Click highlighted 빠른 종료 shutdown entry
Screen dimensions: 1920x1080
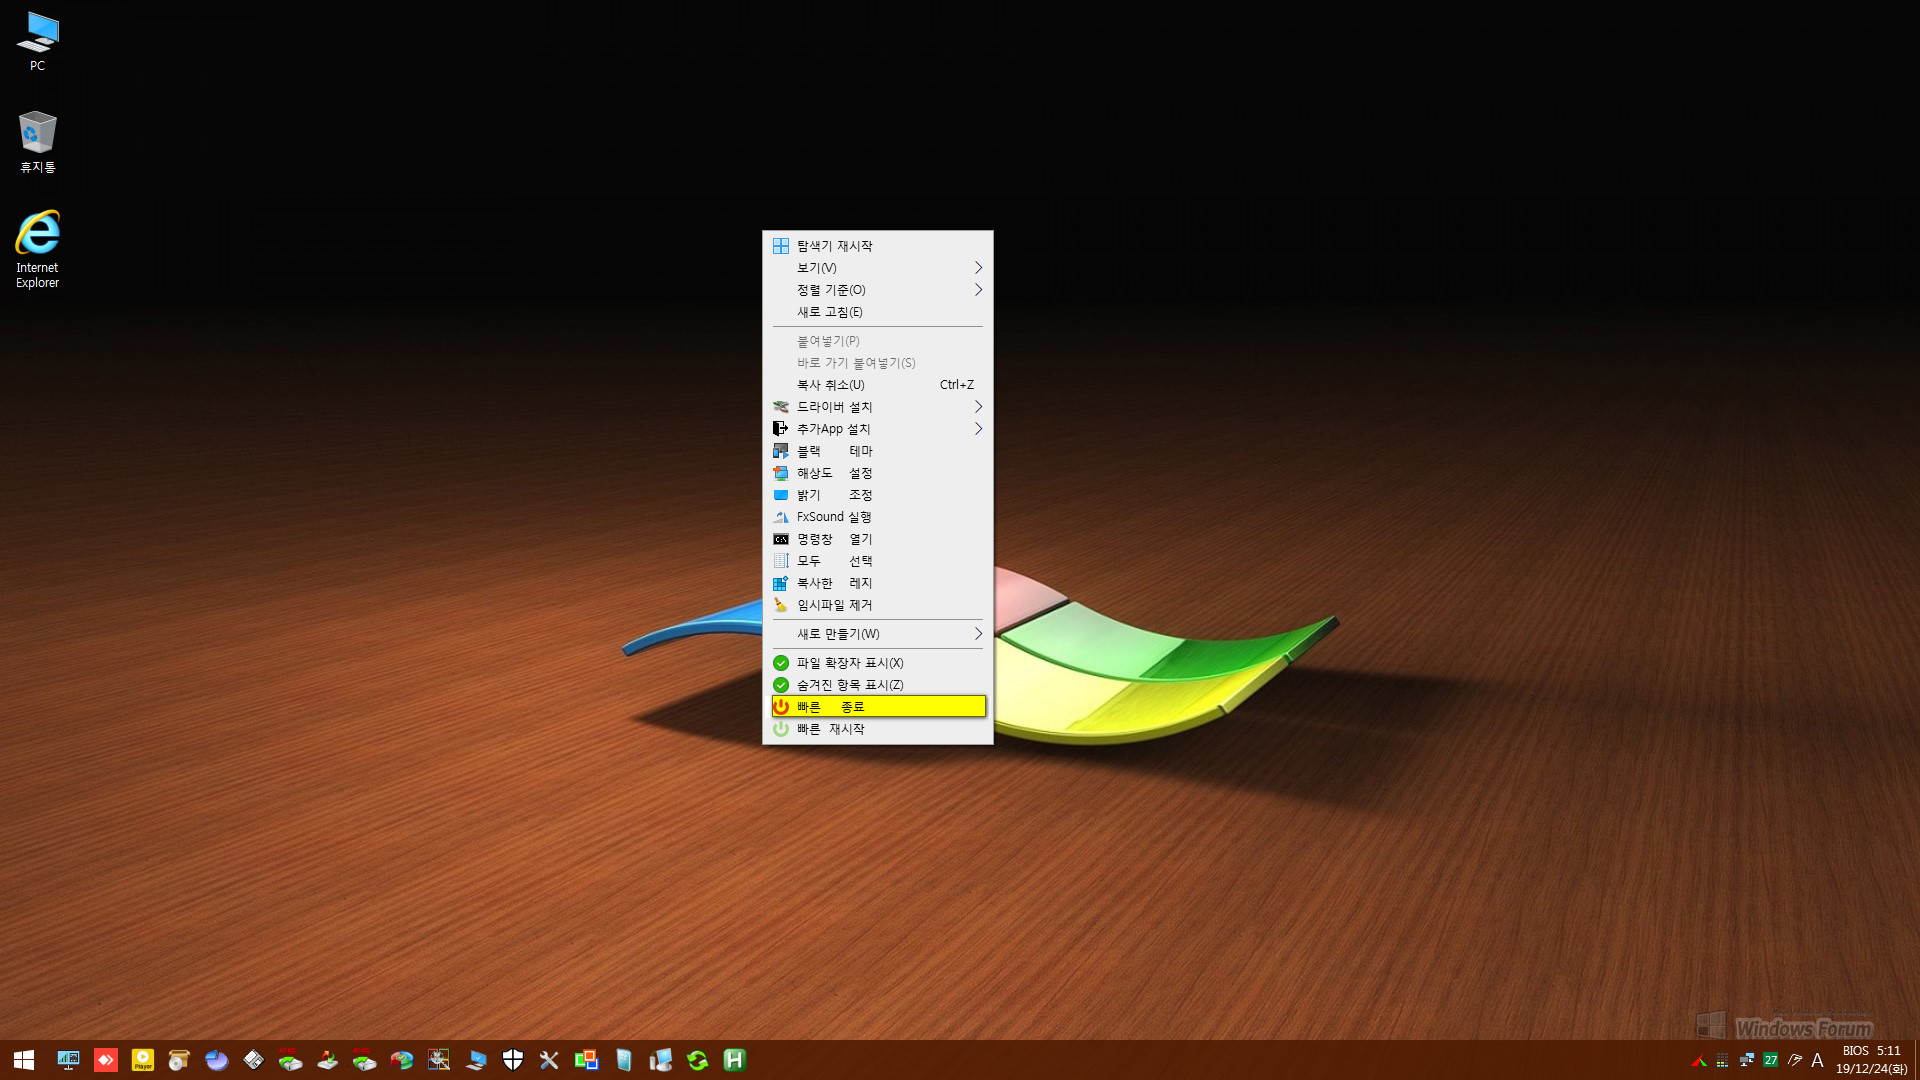(877, 707)
